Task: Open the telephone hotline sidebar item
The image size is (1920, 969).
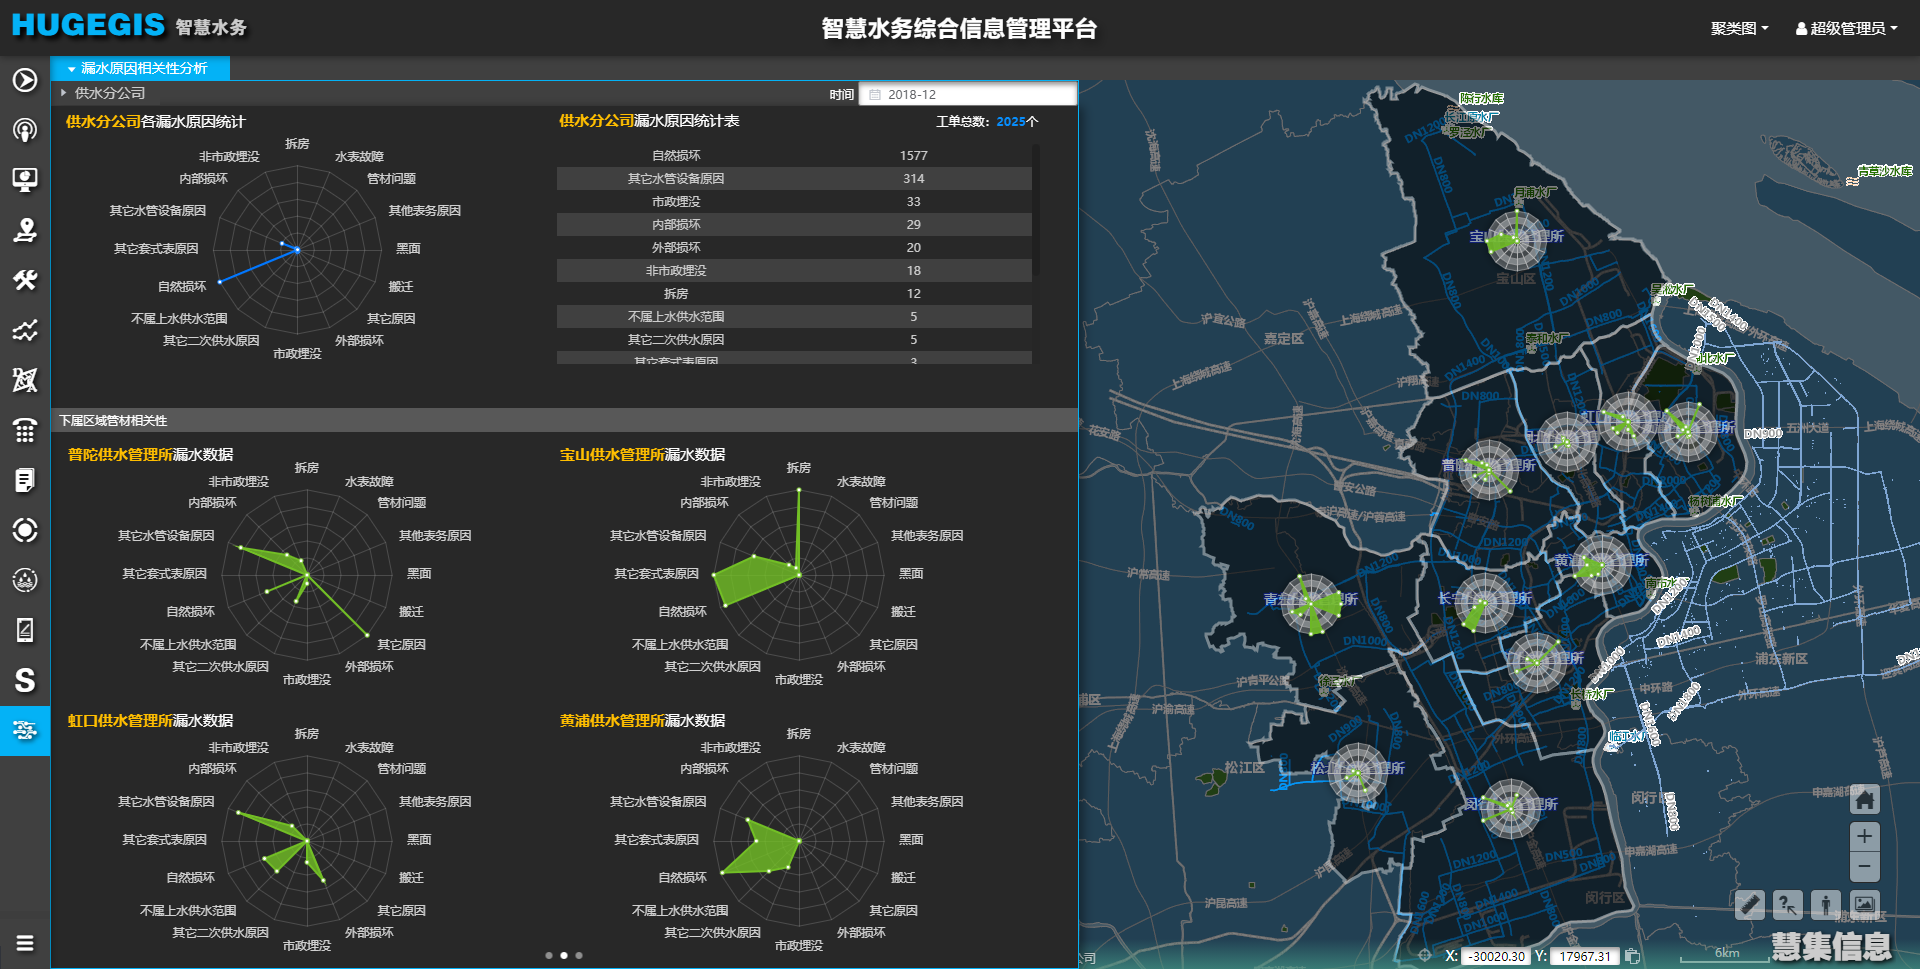Action: point(25,430)
